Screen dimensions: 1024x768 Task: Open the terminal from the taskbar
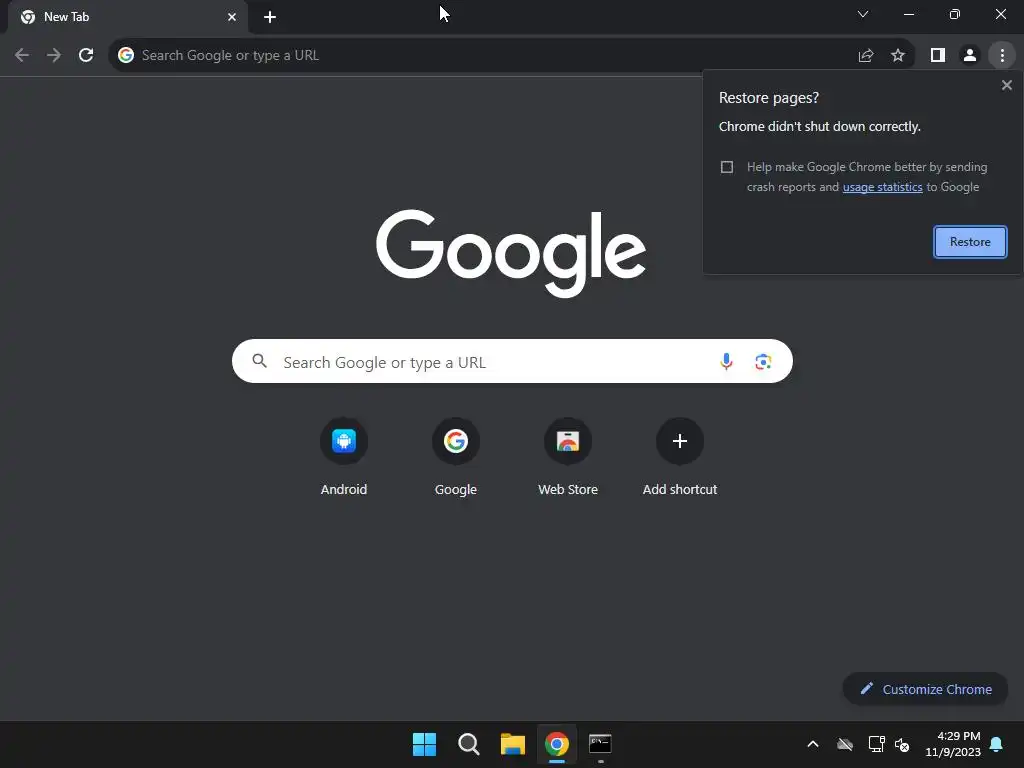(600, 744)
